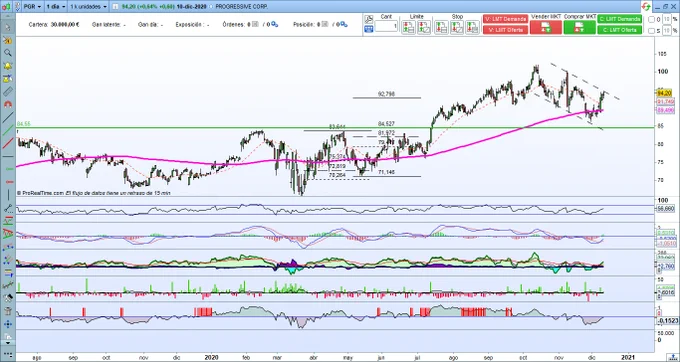This screenshot has height=362, width=680.
Task: Click the Cant quantity input field
Action: coord(386,26)
